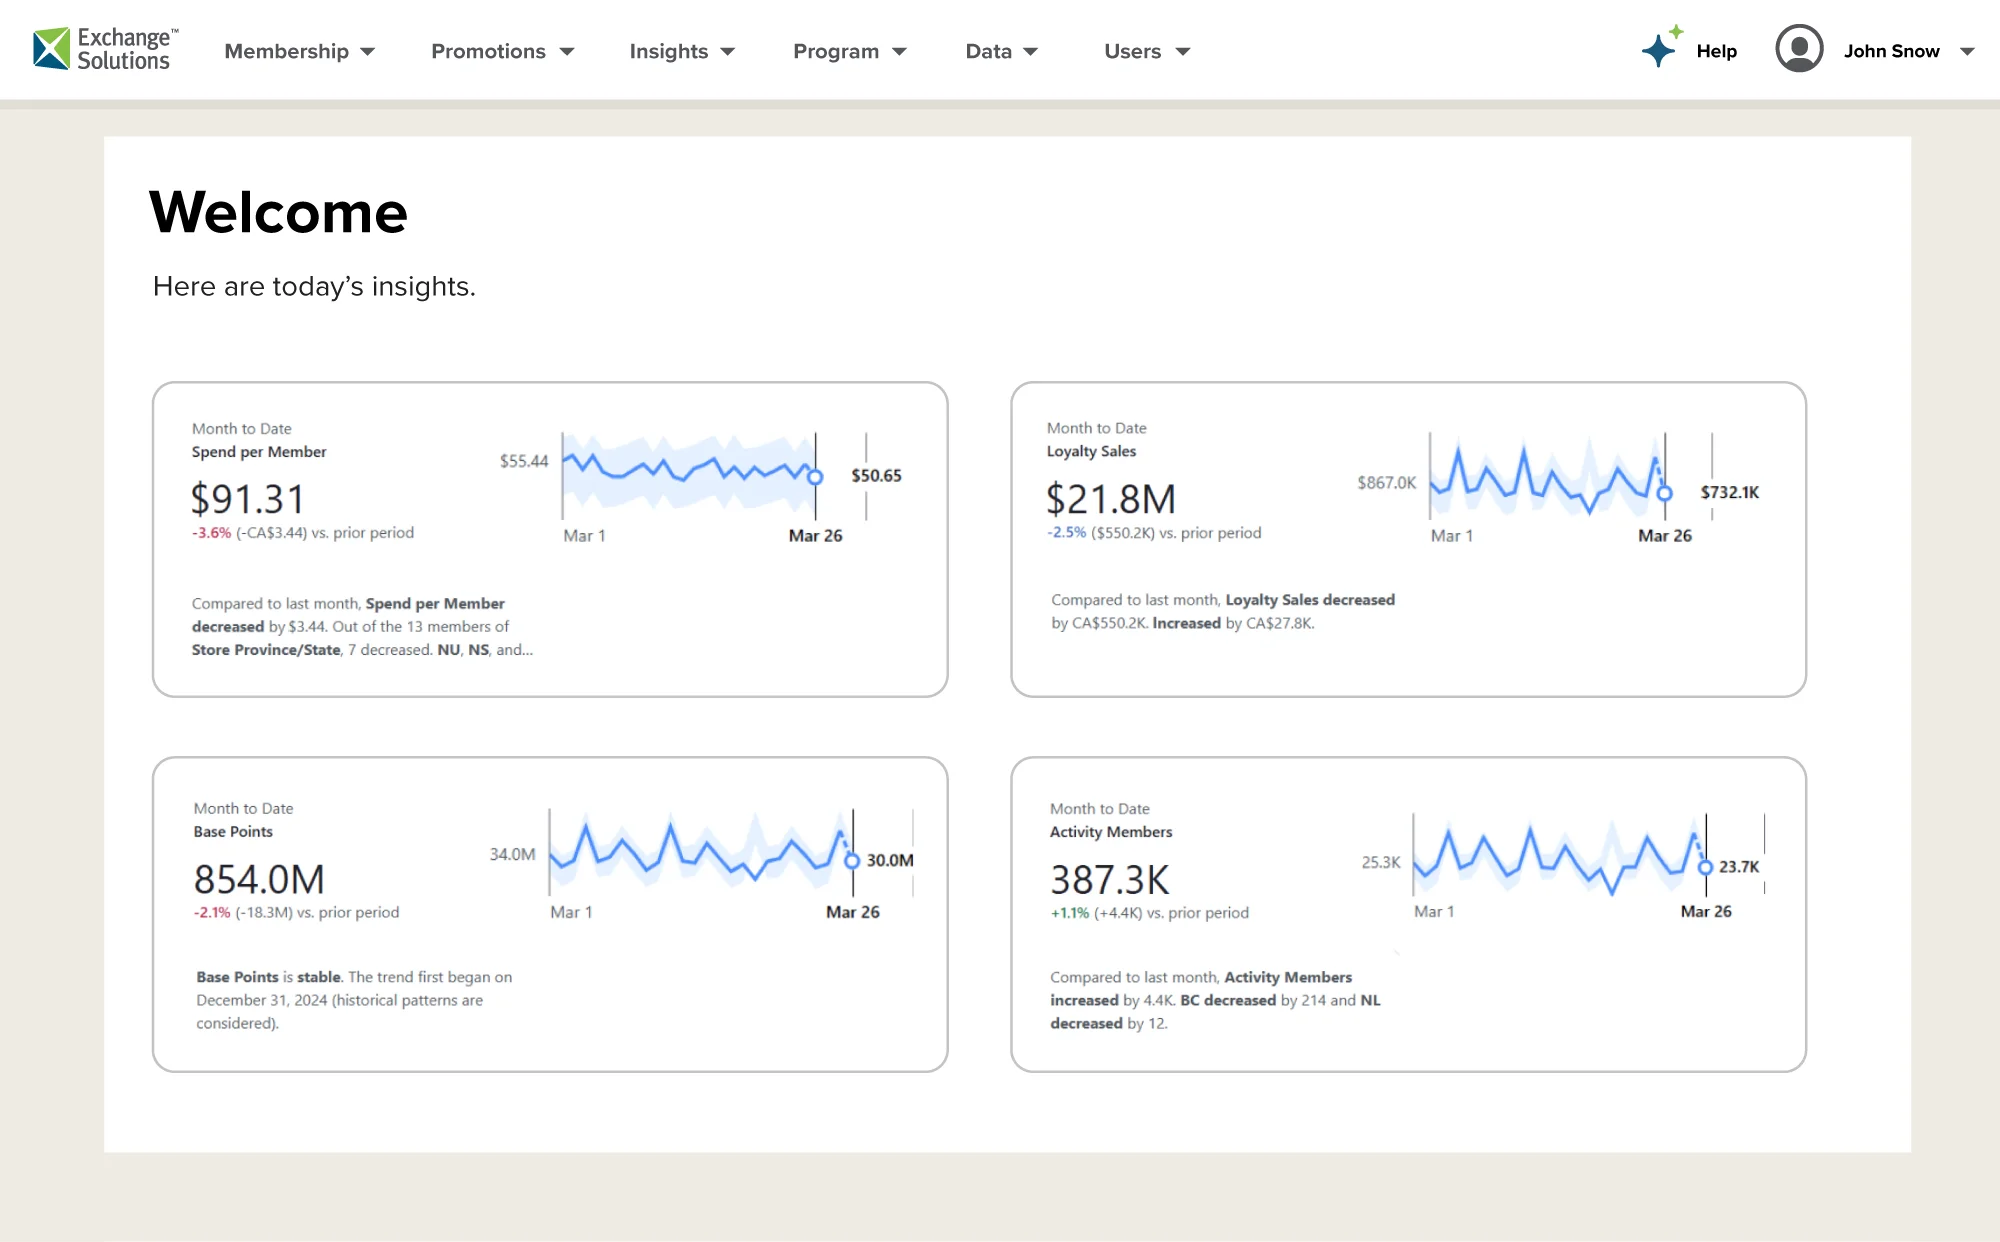Select Insights in the navigation bar

coord(668,51)
